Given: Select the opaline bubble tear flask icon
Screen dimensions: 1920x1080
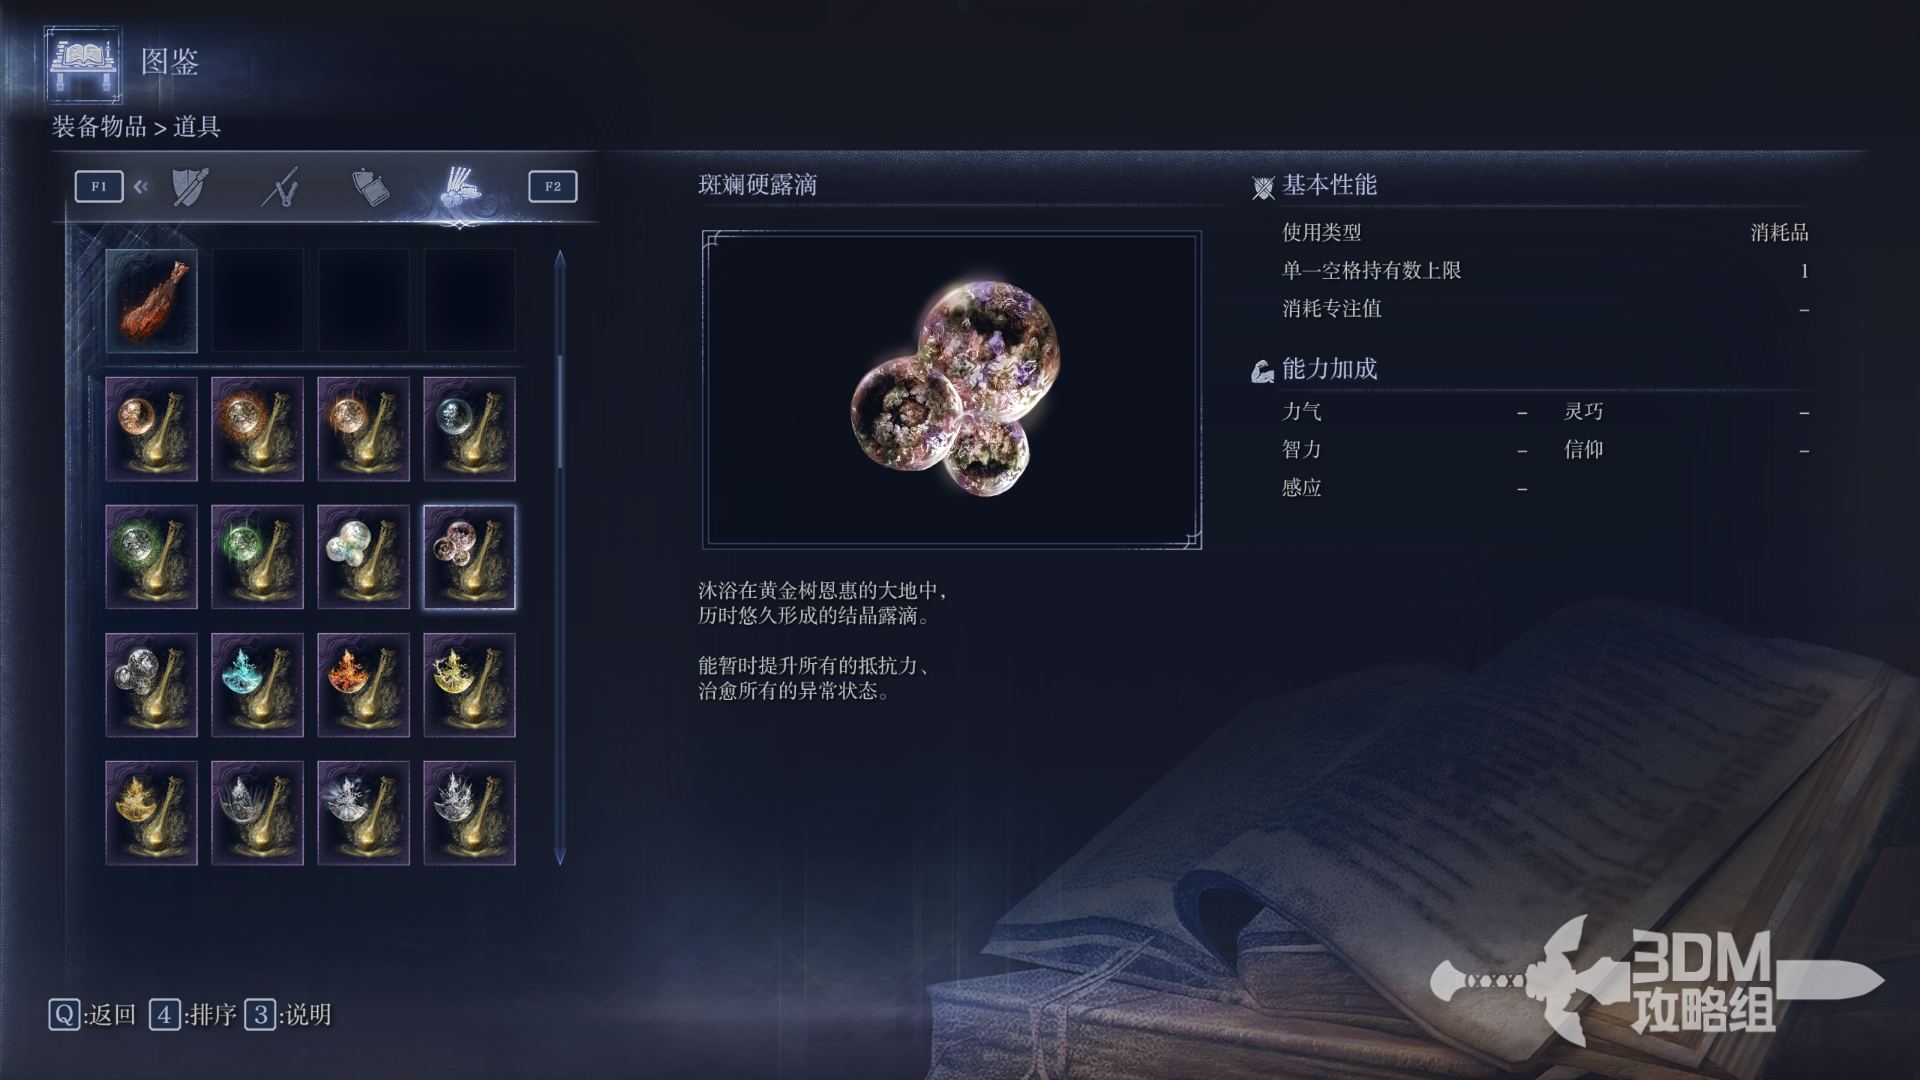Looking at the screenshot, I should 363,557.
